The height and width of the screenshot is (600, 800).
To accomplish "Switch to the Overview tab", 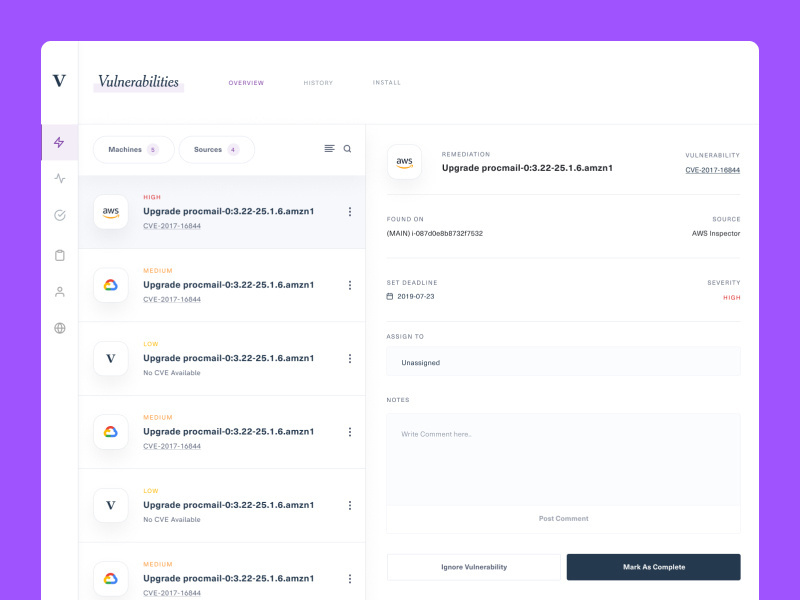I will [246, 83].
